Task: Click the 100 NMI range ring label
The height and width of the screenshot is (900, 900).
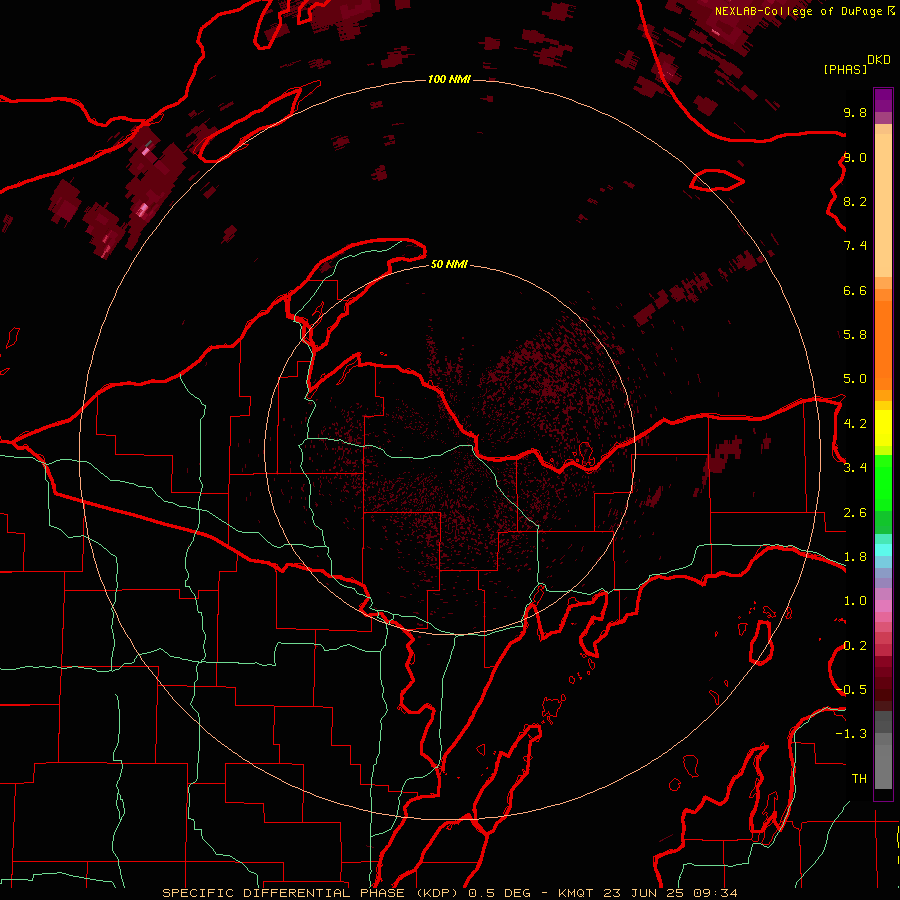Action: pyautogui.click(x=449, y=79)
